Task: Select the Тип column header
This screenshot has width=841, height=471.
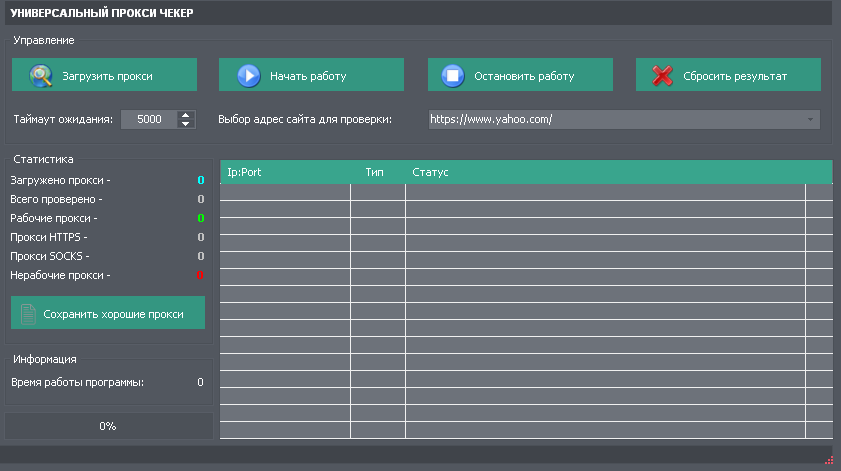Action: tap(376, 172)
